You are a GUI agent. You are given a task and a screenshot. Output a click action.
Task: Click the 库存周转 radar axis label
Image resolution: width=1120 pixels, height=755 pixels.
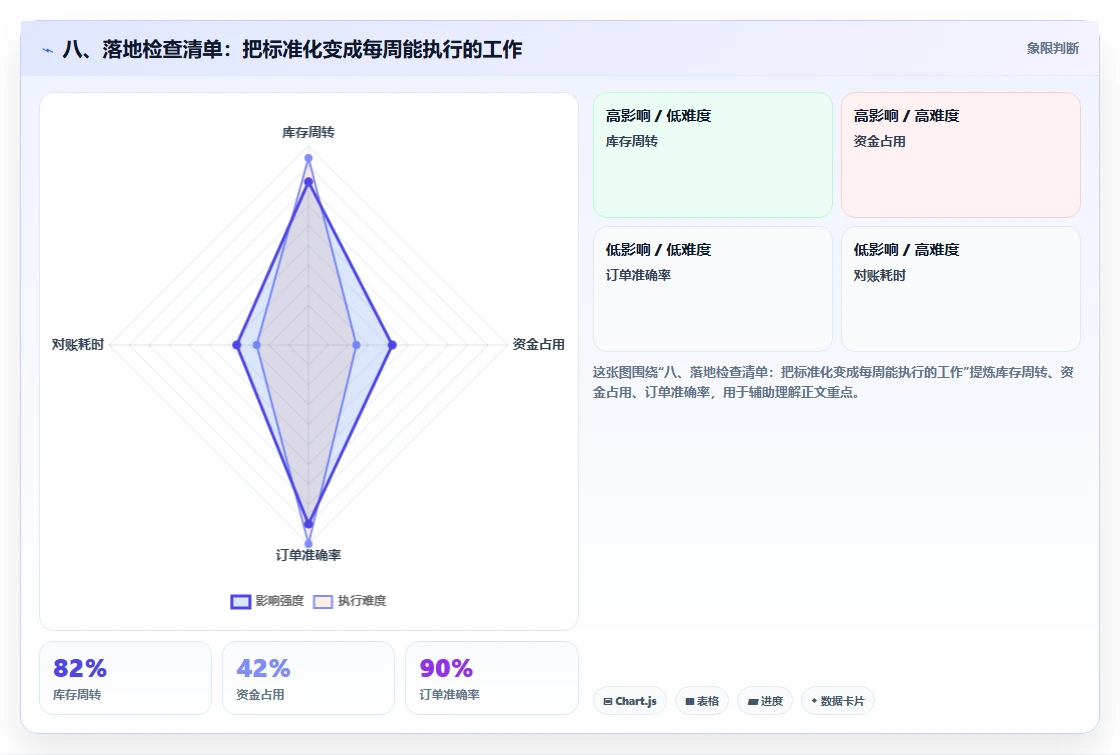(x=309, y=132)
